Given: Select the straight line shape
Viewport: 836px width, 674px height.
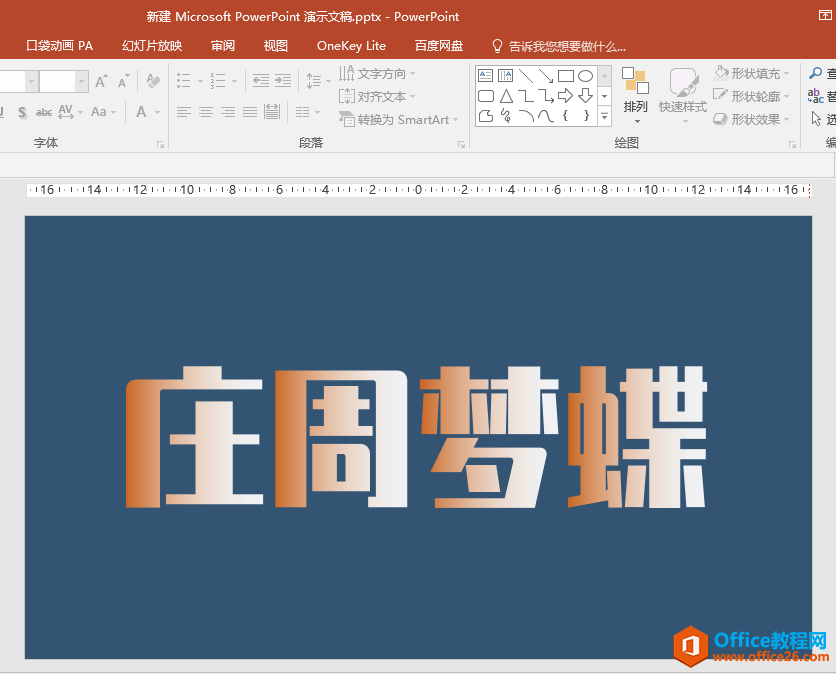Looking at the screenshot, I should pos(526,76).
